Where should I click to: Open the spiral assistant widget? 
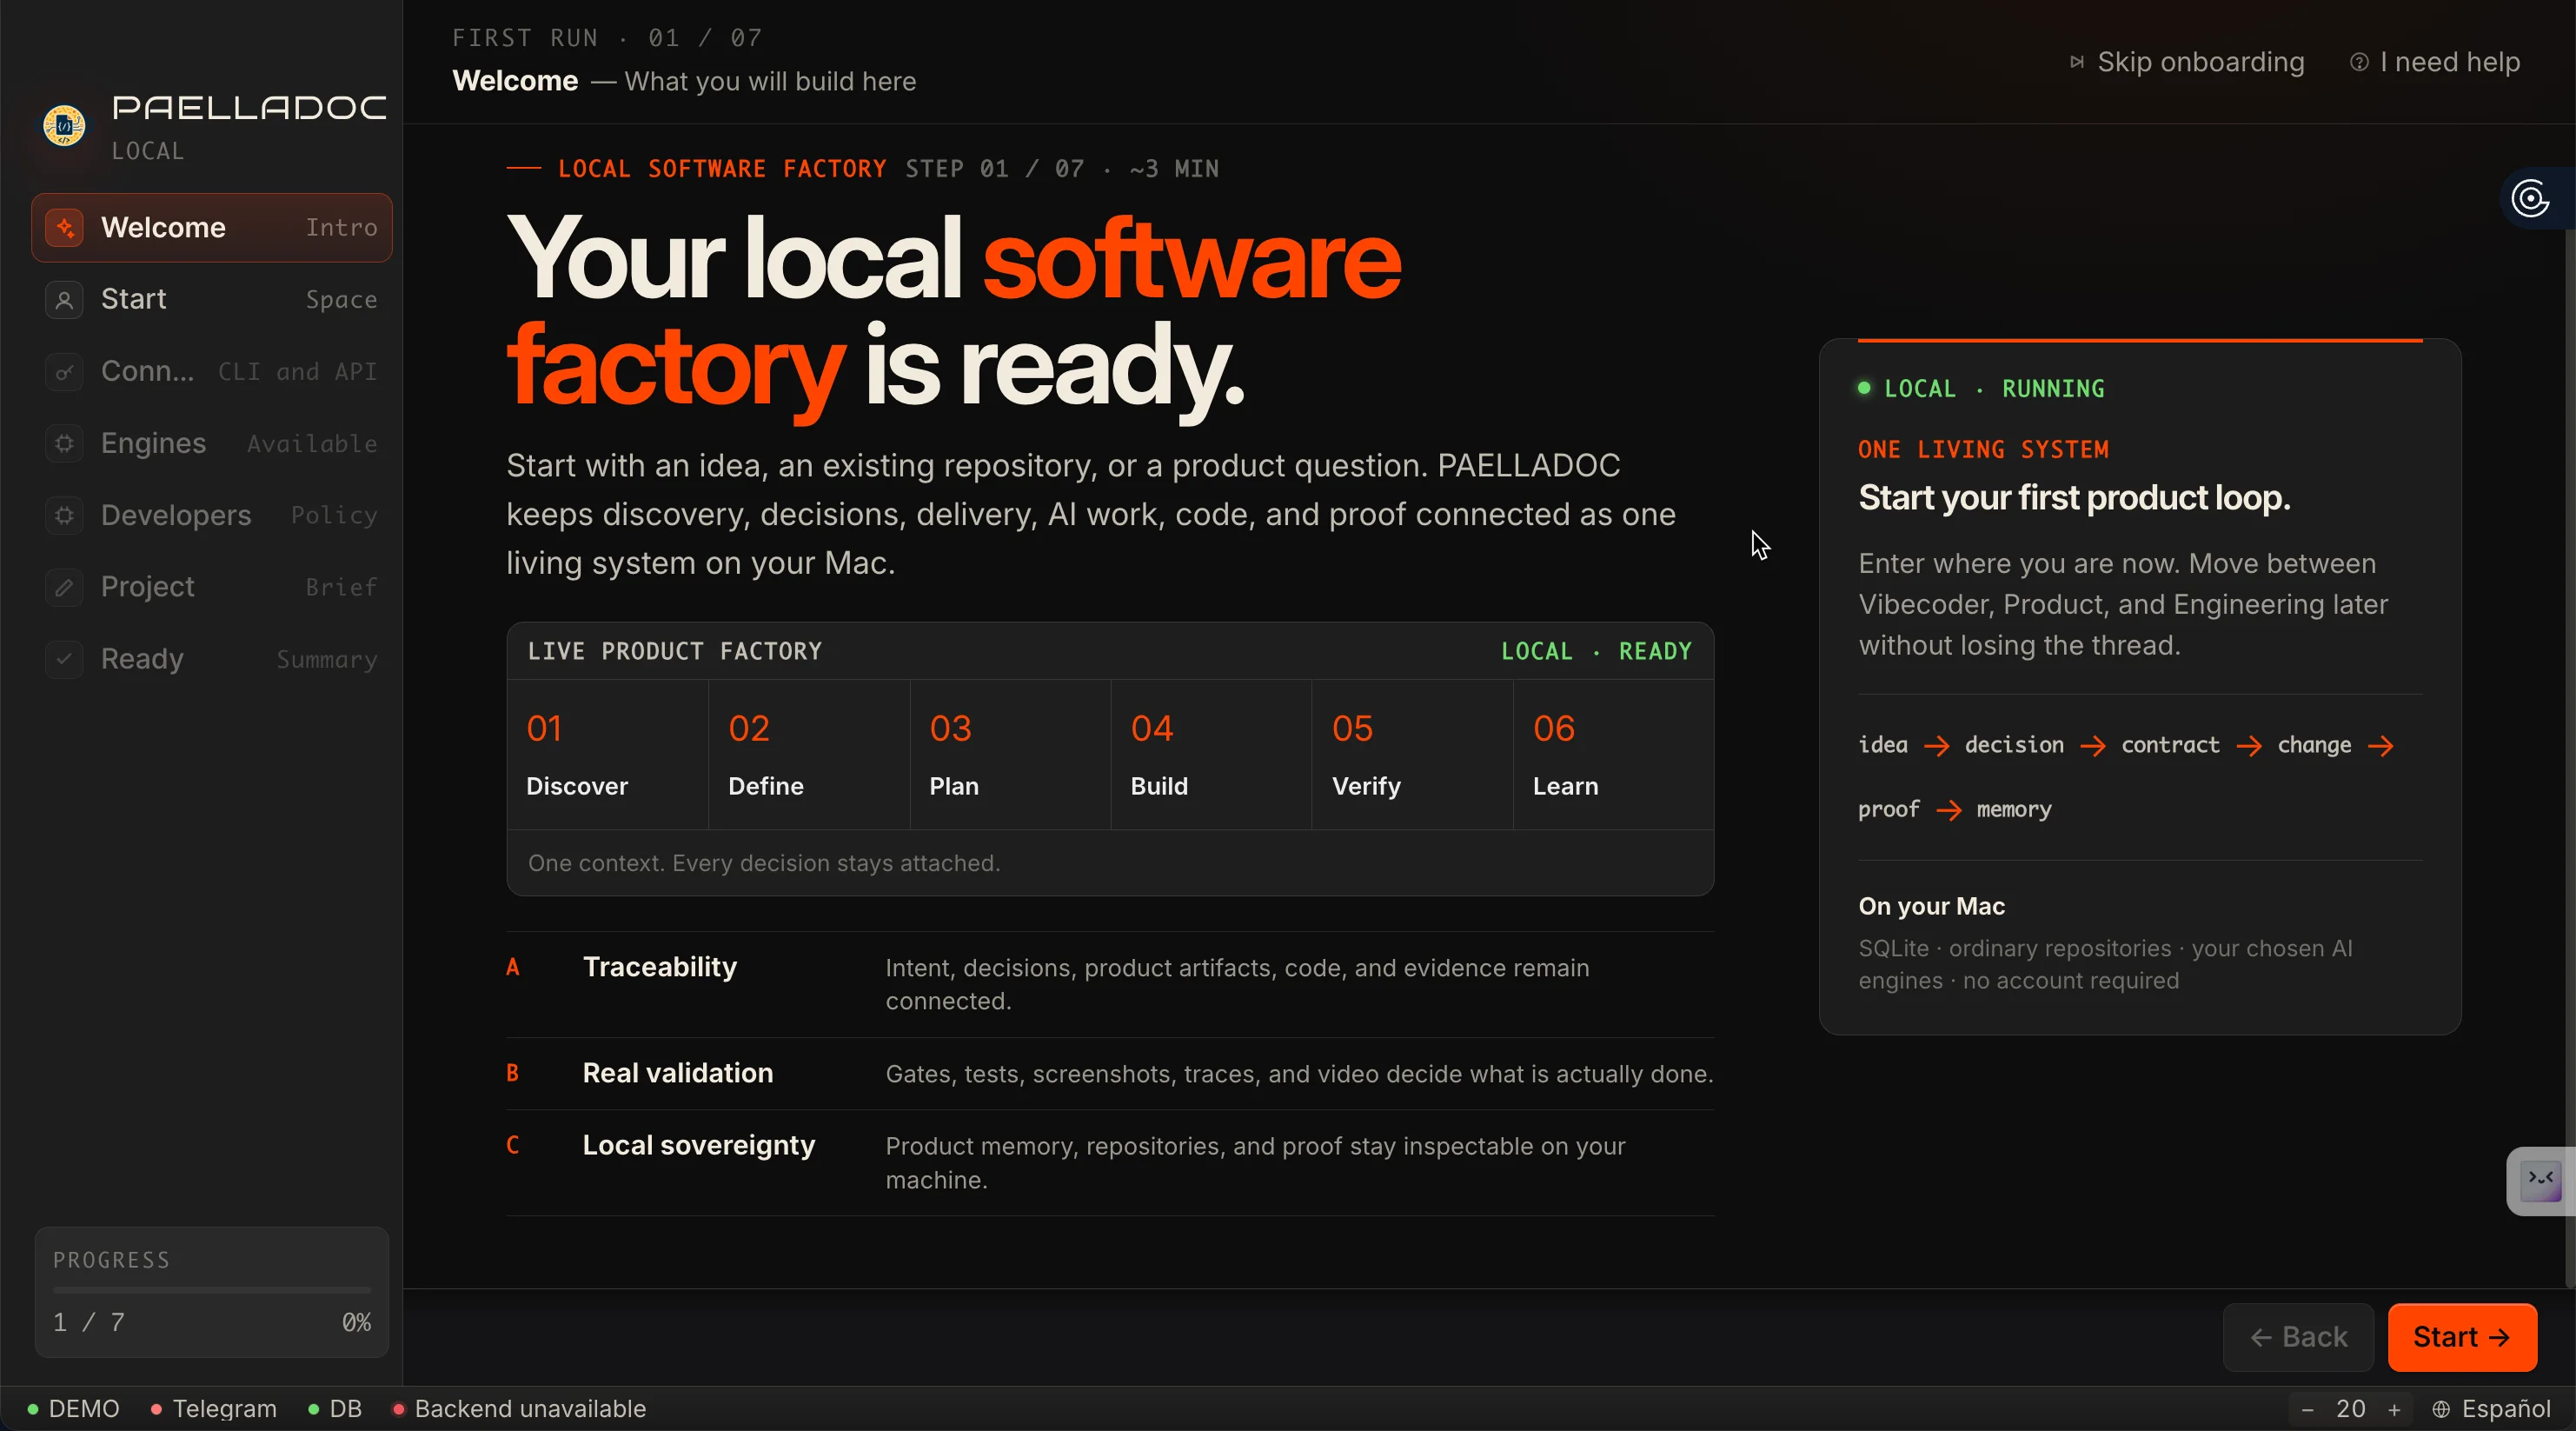tap(2530, 198)
